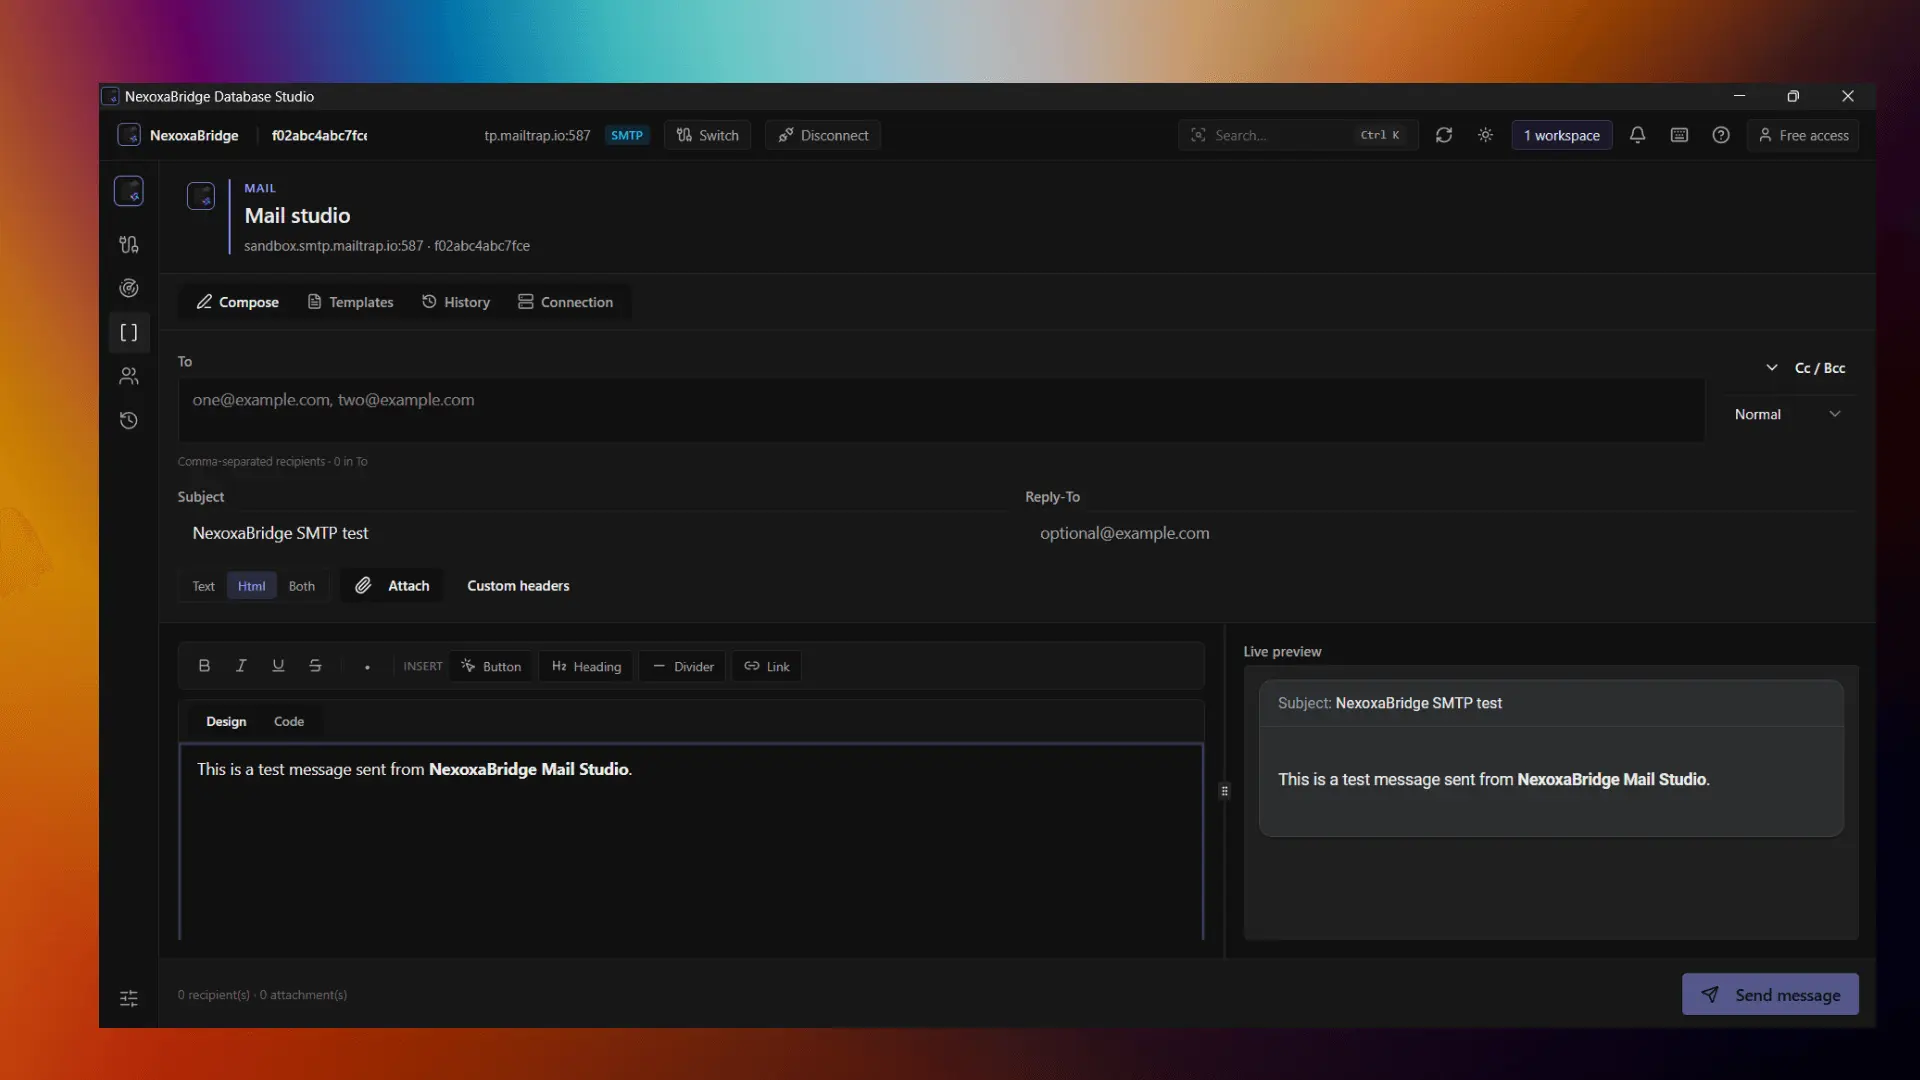Switch to the Templates tab
Screen dimensions: 1920x1080
[350, 302]
